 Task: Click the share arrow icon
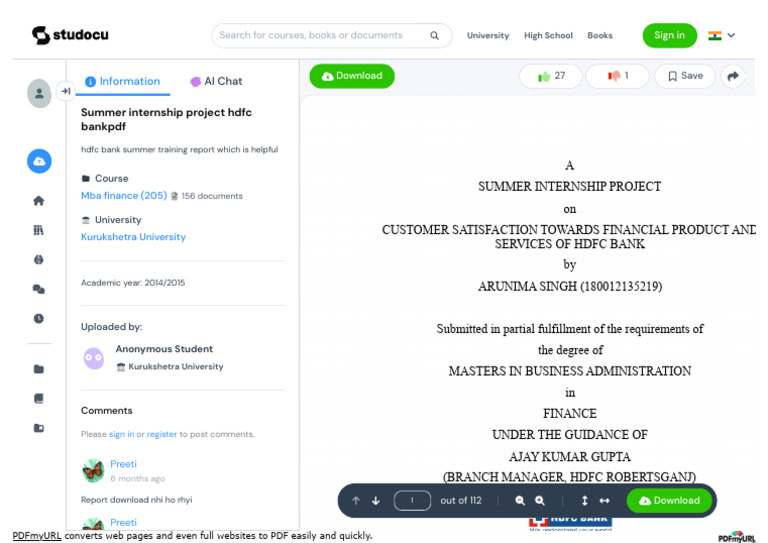tap(733, 76)
